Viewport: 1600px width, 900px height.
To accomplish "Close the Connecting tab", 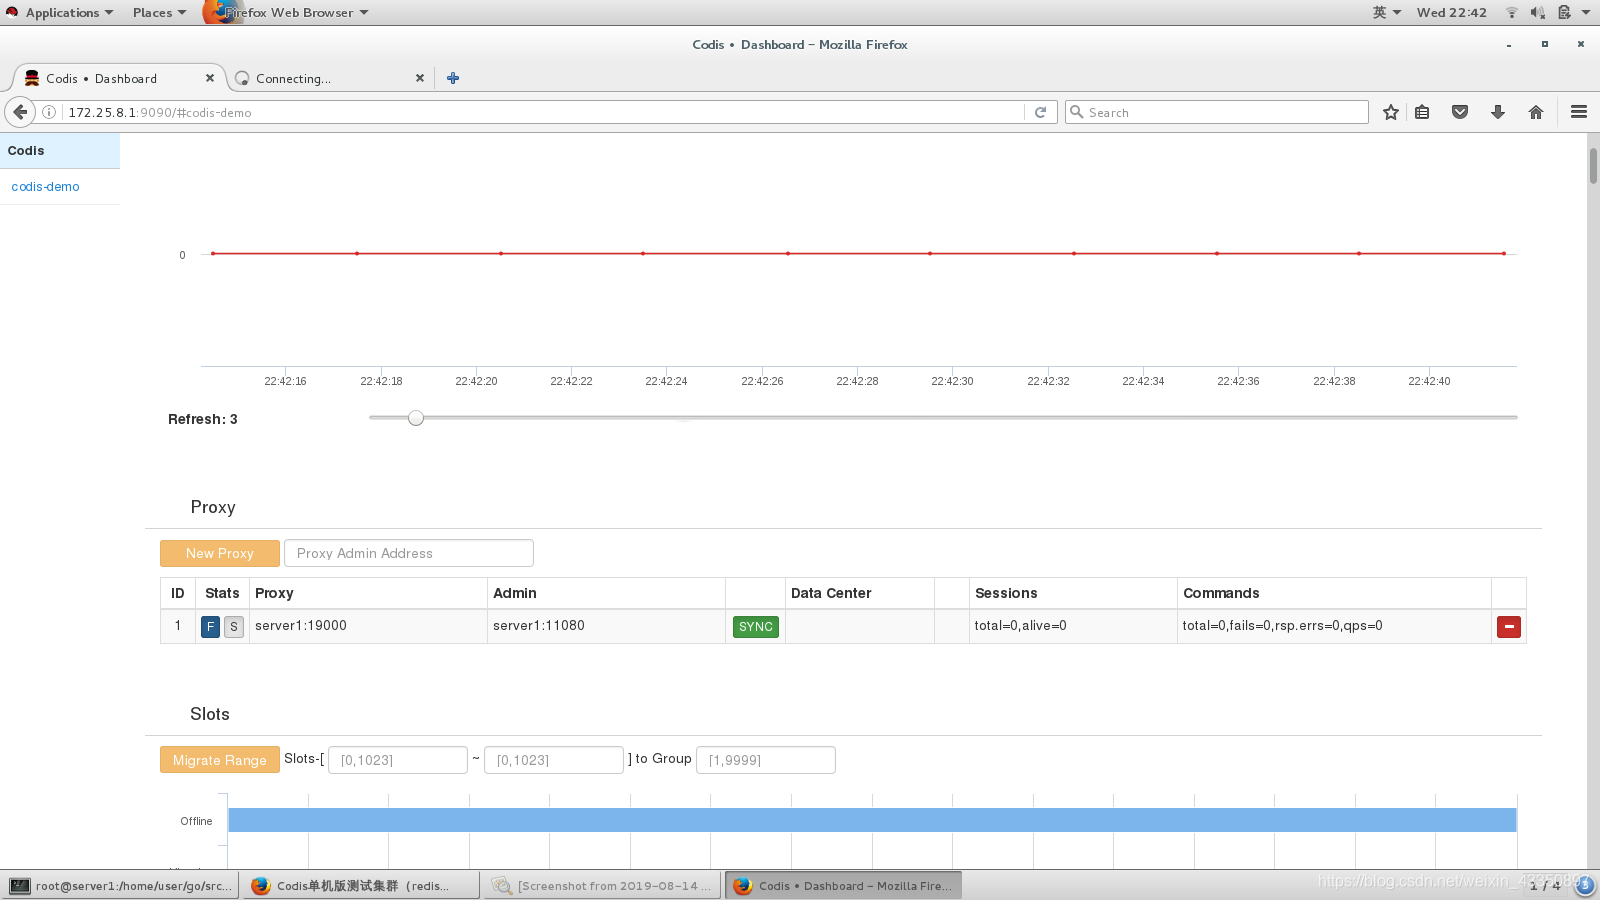I will [x=420, y=78].
